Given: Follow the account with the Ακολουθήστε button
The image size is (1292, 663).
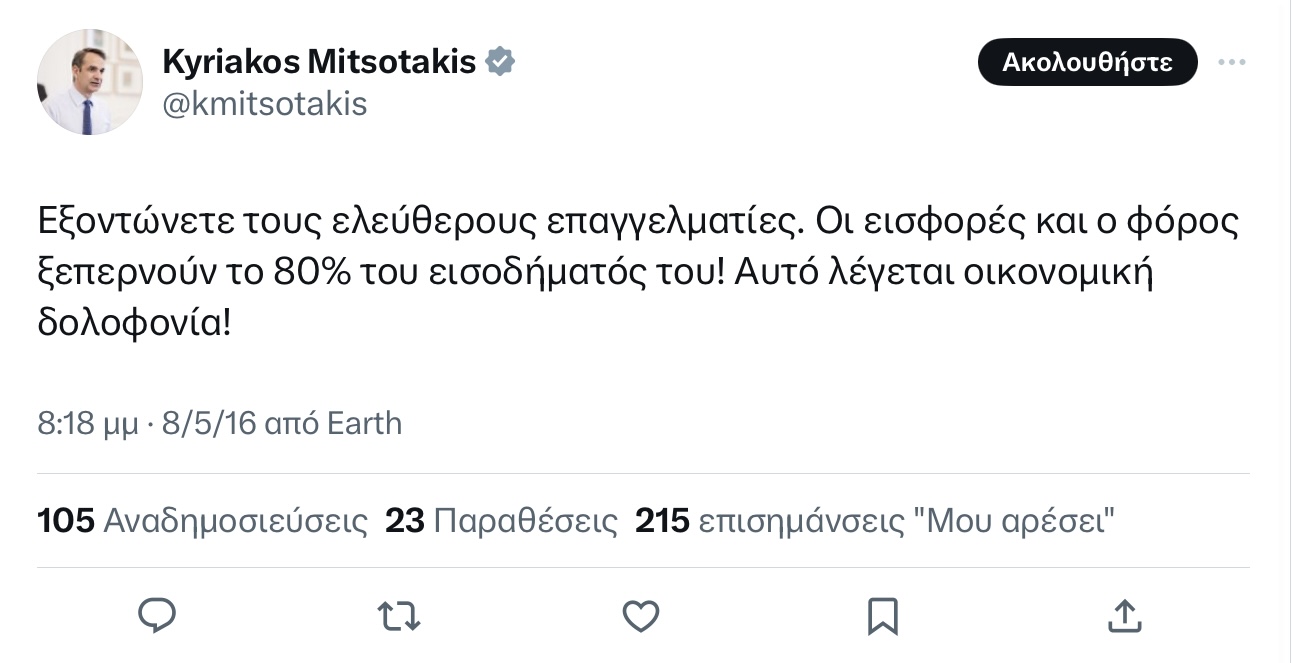Looking at the screenshot, I should point(1087,62).
